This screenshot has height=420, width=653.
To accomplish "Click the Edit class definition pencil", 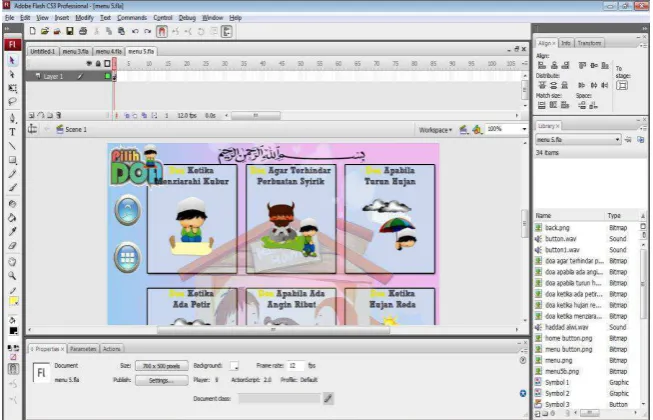I will click(328, 399).
